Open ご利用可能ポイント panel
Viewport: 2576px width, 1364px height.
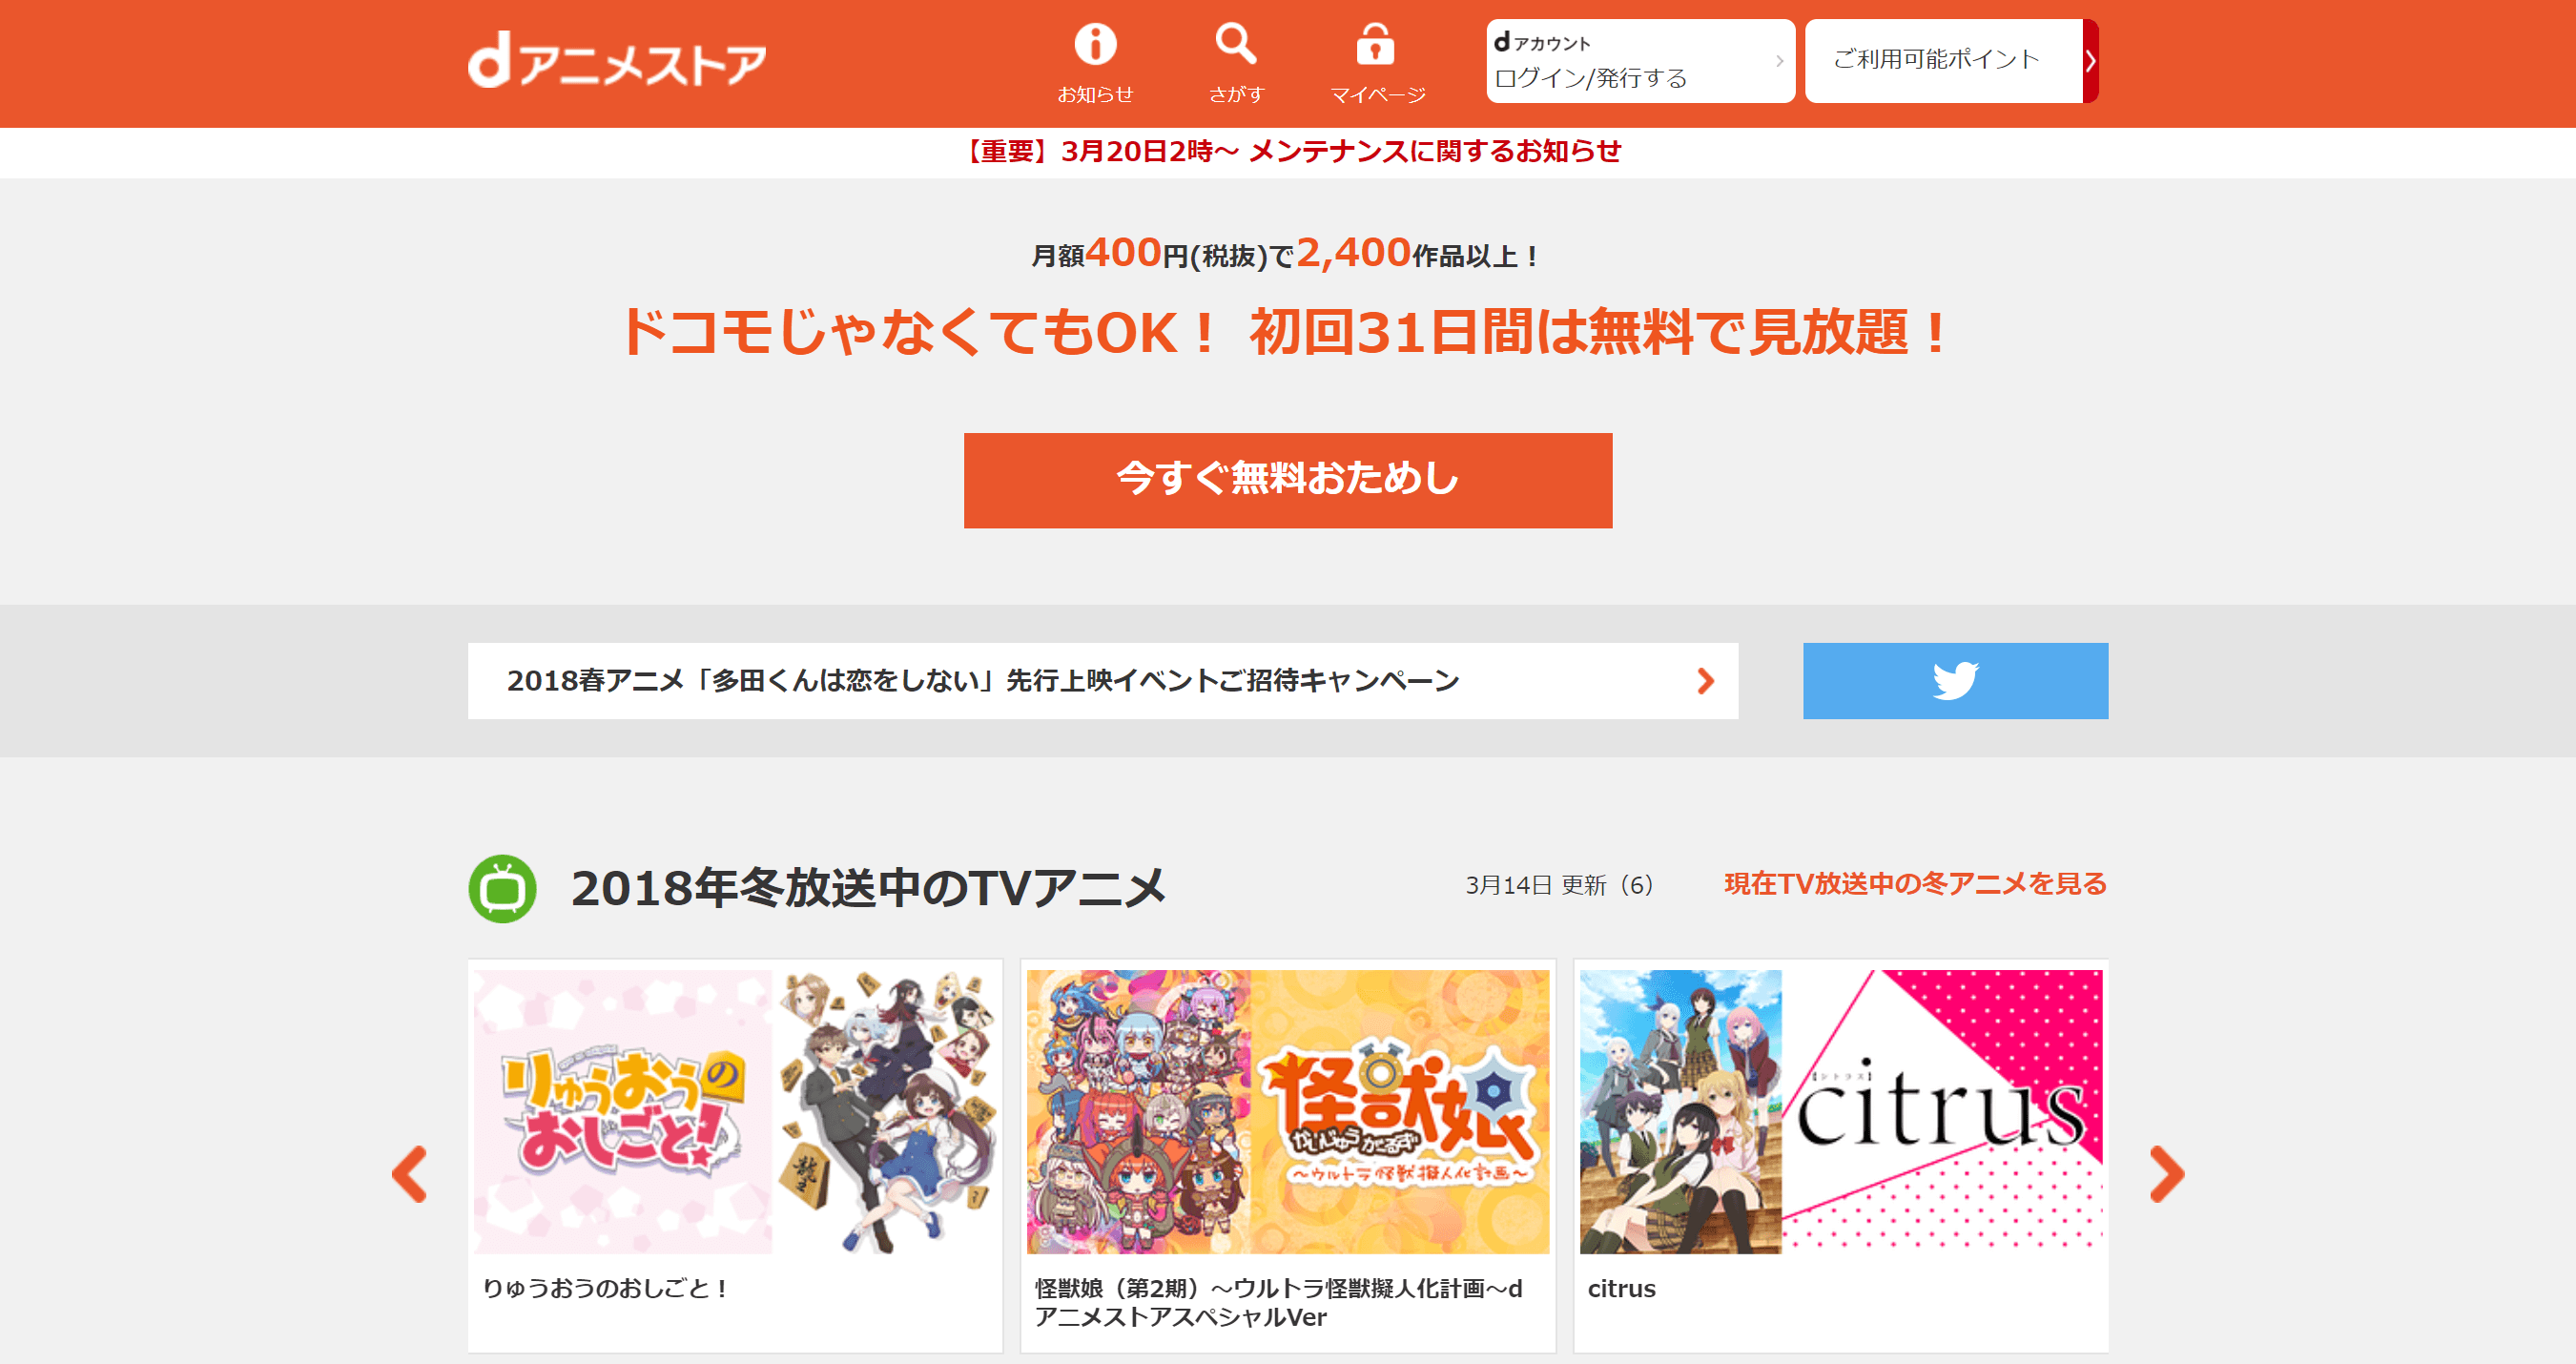1944,61
